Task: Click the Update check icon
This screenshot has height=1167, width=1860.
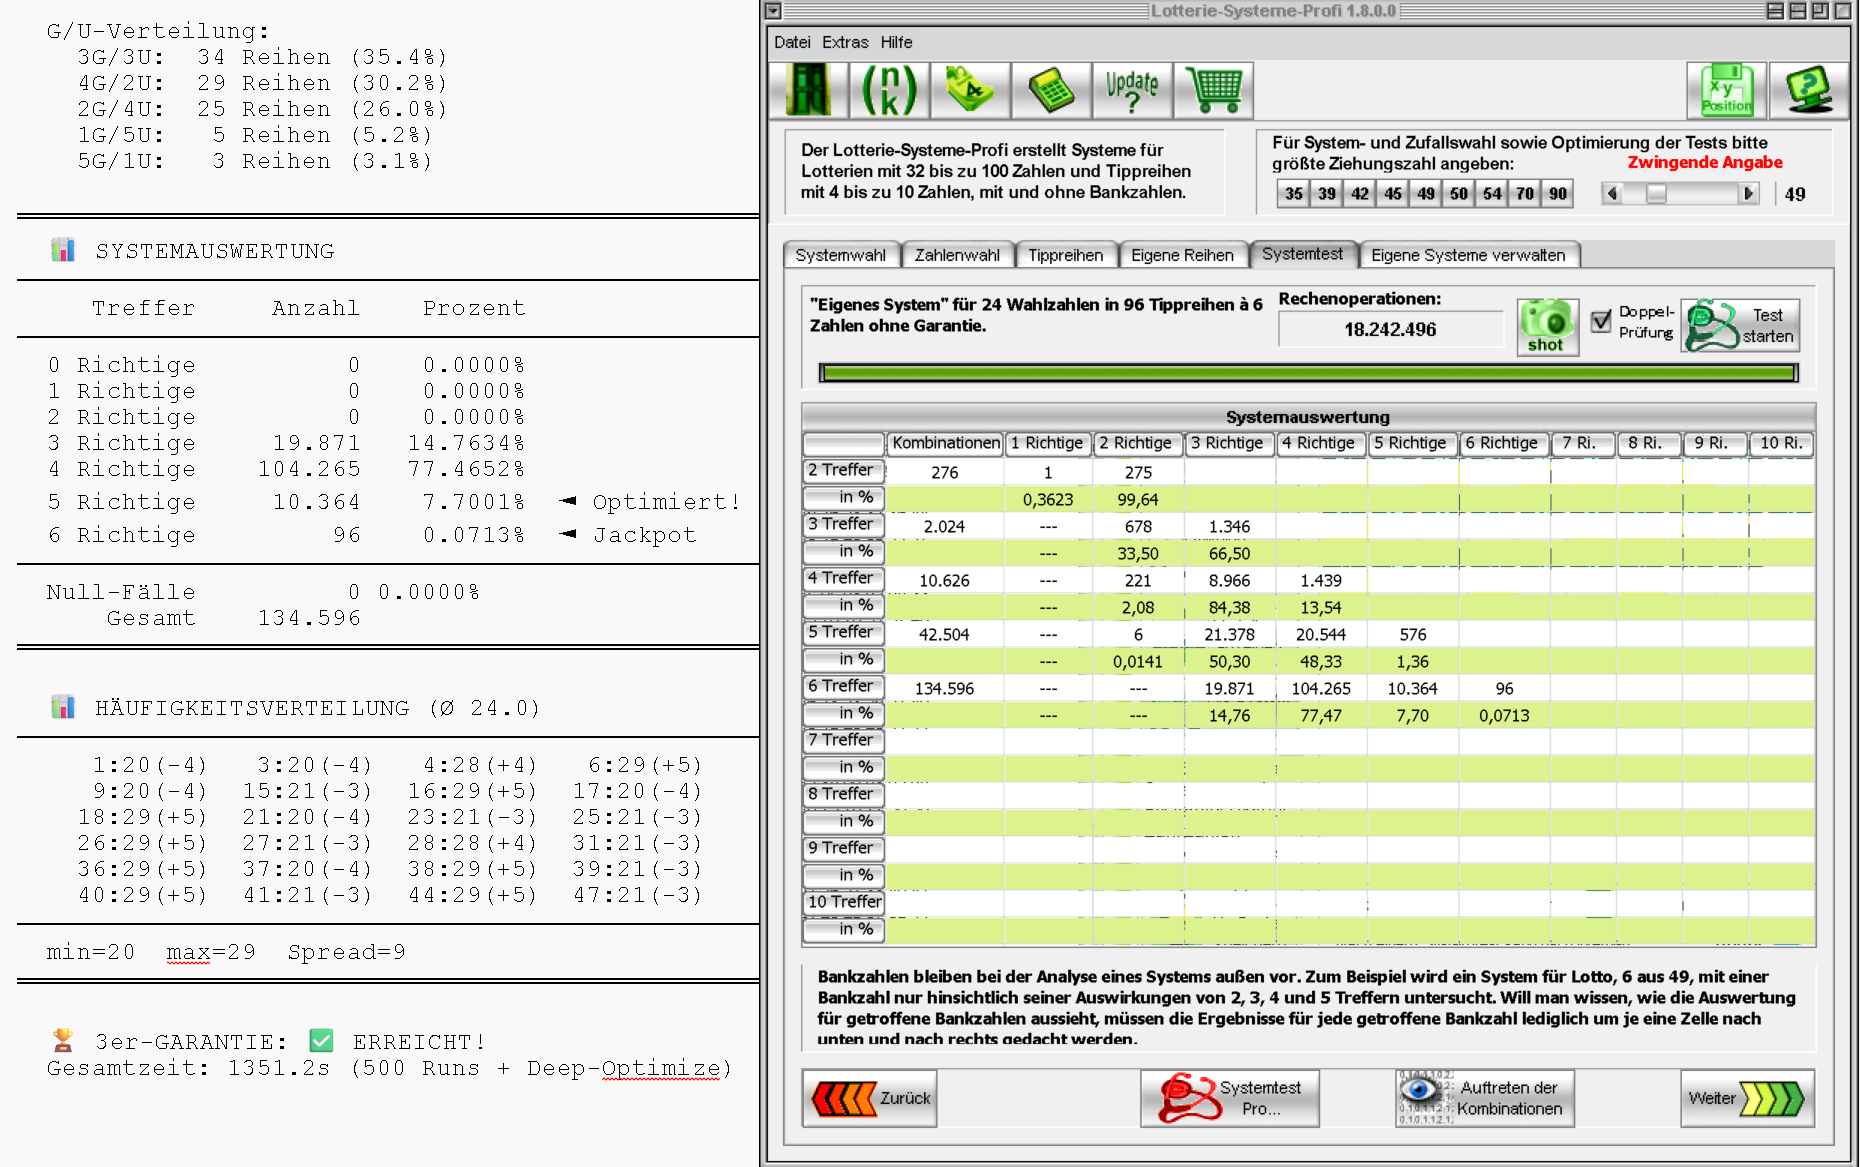Action: 1132,91
